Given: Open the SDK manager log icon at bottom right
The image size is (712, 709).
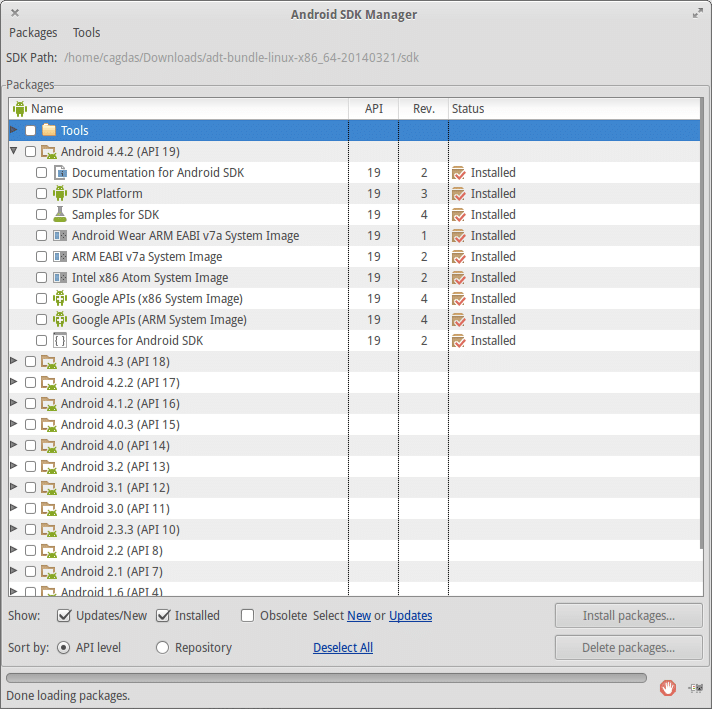Looking at the screenshot, I should [695, 688].
